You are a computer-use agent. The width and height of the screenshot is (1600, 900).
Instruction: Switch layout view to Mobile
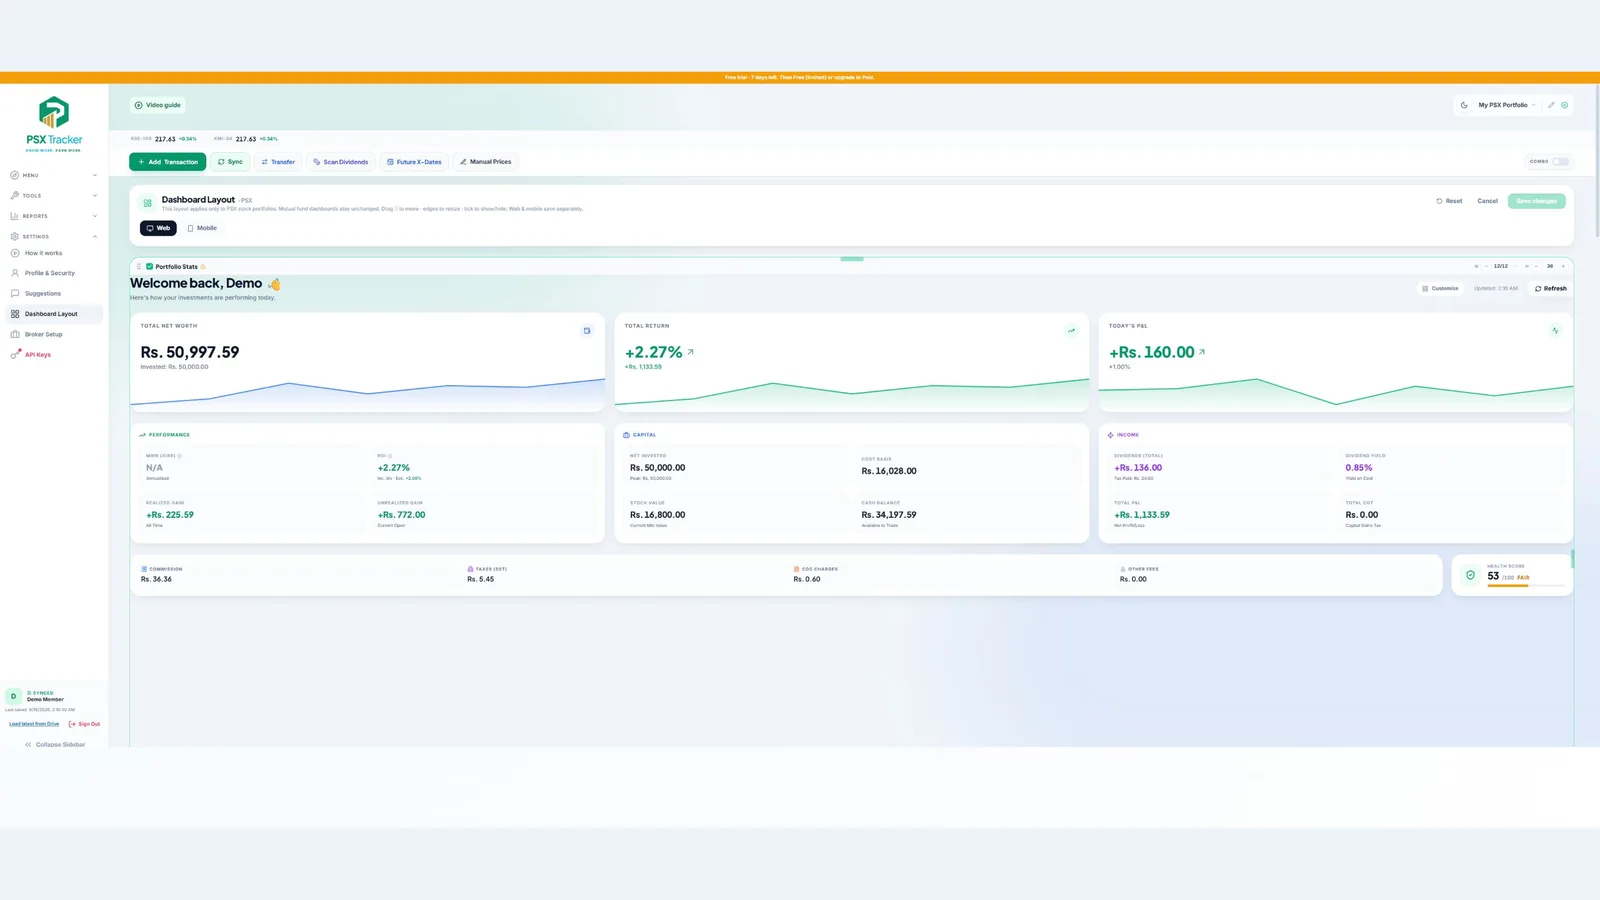pyautogui.click(x=202, y=228)
